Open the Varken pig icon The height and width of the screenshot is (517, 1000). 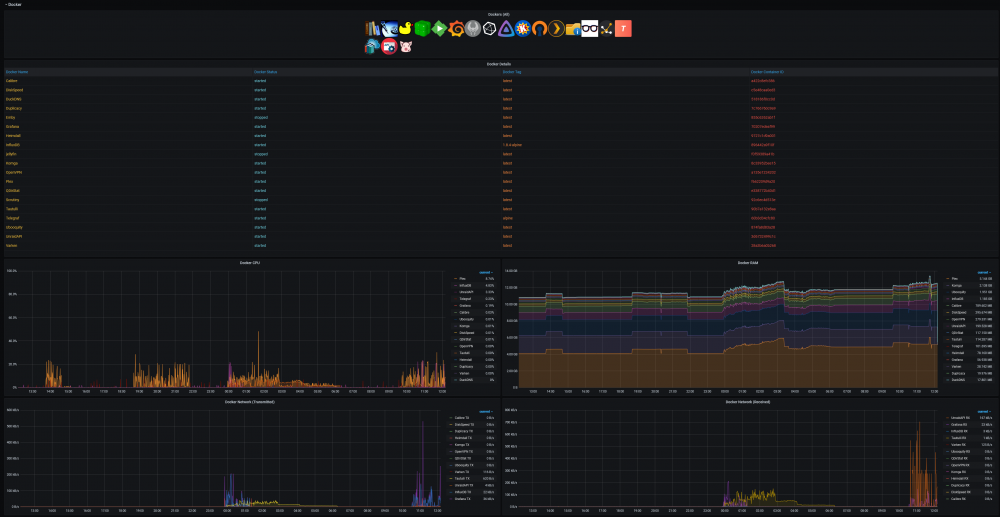tap(406, 47)
